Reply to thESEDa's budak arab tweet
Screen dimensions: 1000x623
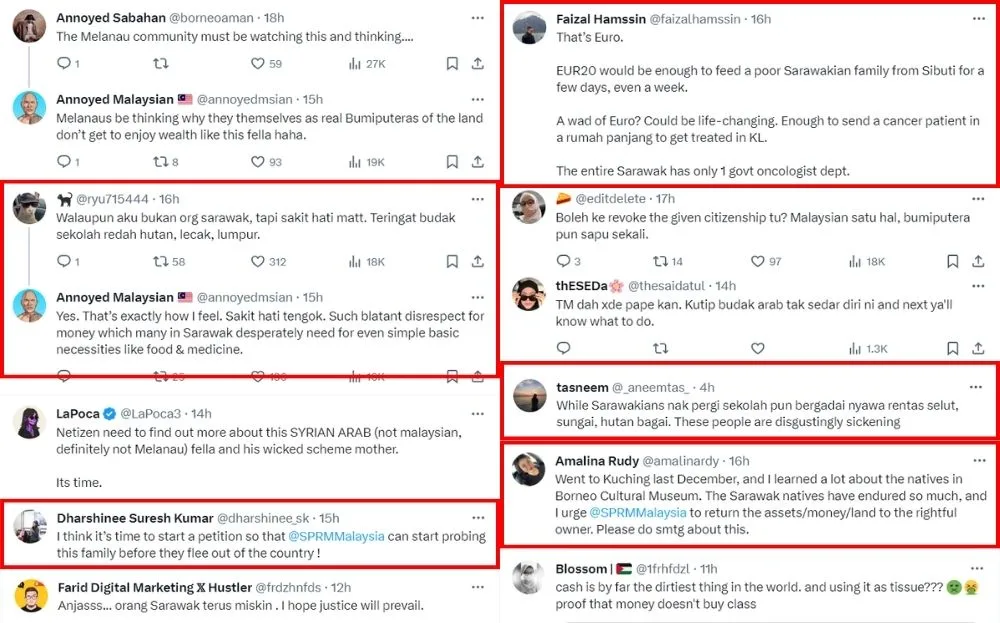pos(563,349)
